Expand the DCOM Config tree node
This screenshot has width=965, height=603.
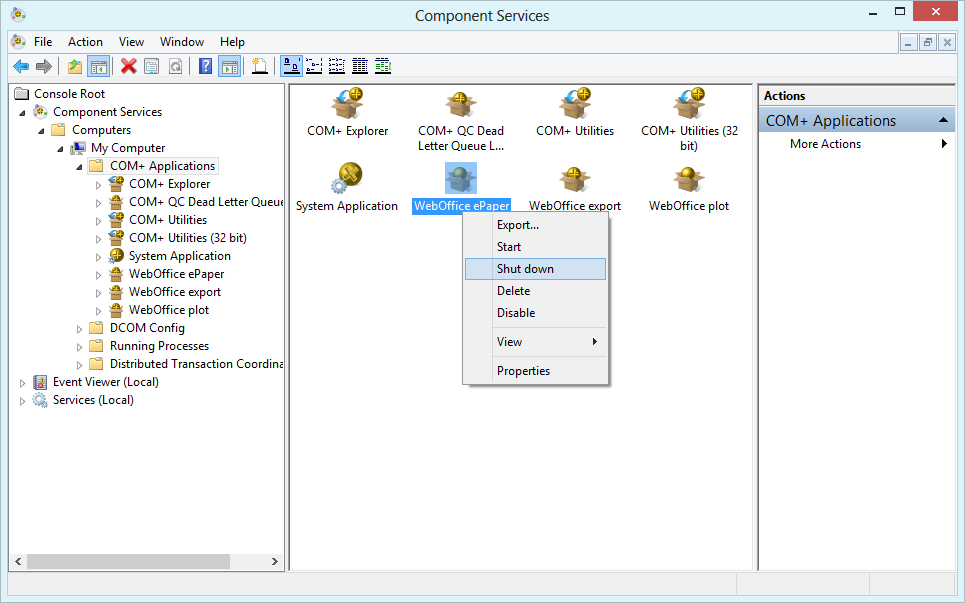79,328
